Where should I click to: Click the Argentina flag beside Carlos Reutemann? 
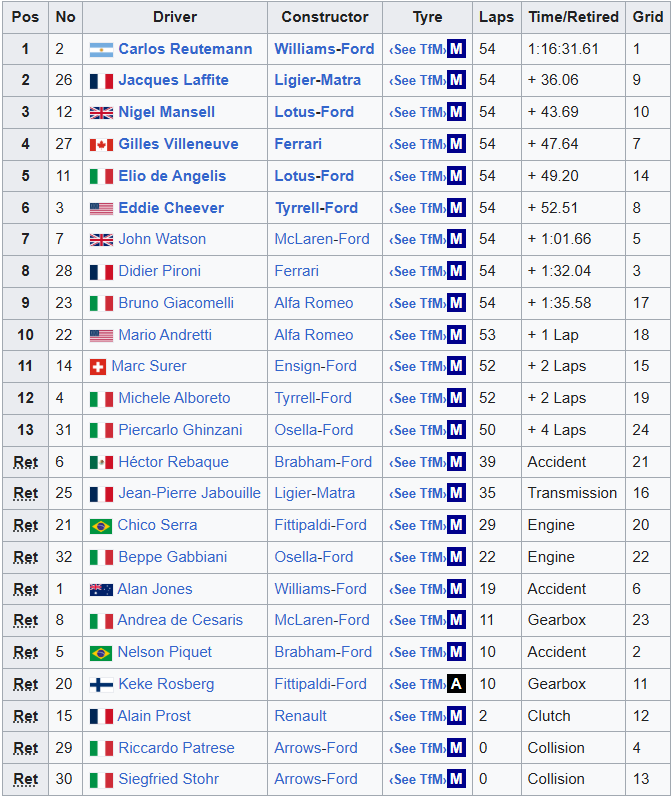pyautogui.click(x=101, y=50)
